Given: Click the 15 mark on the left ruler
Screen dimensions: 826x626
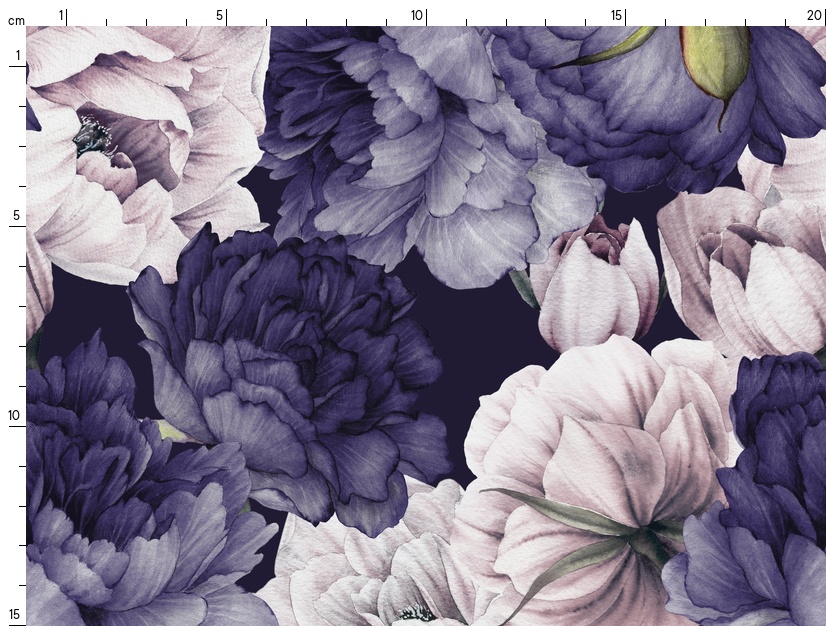Looking at the screenshot, I should click(x=15, y=613).
